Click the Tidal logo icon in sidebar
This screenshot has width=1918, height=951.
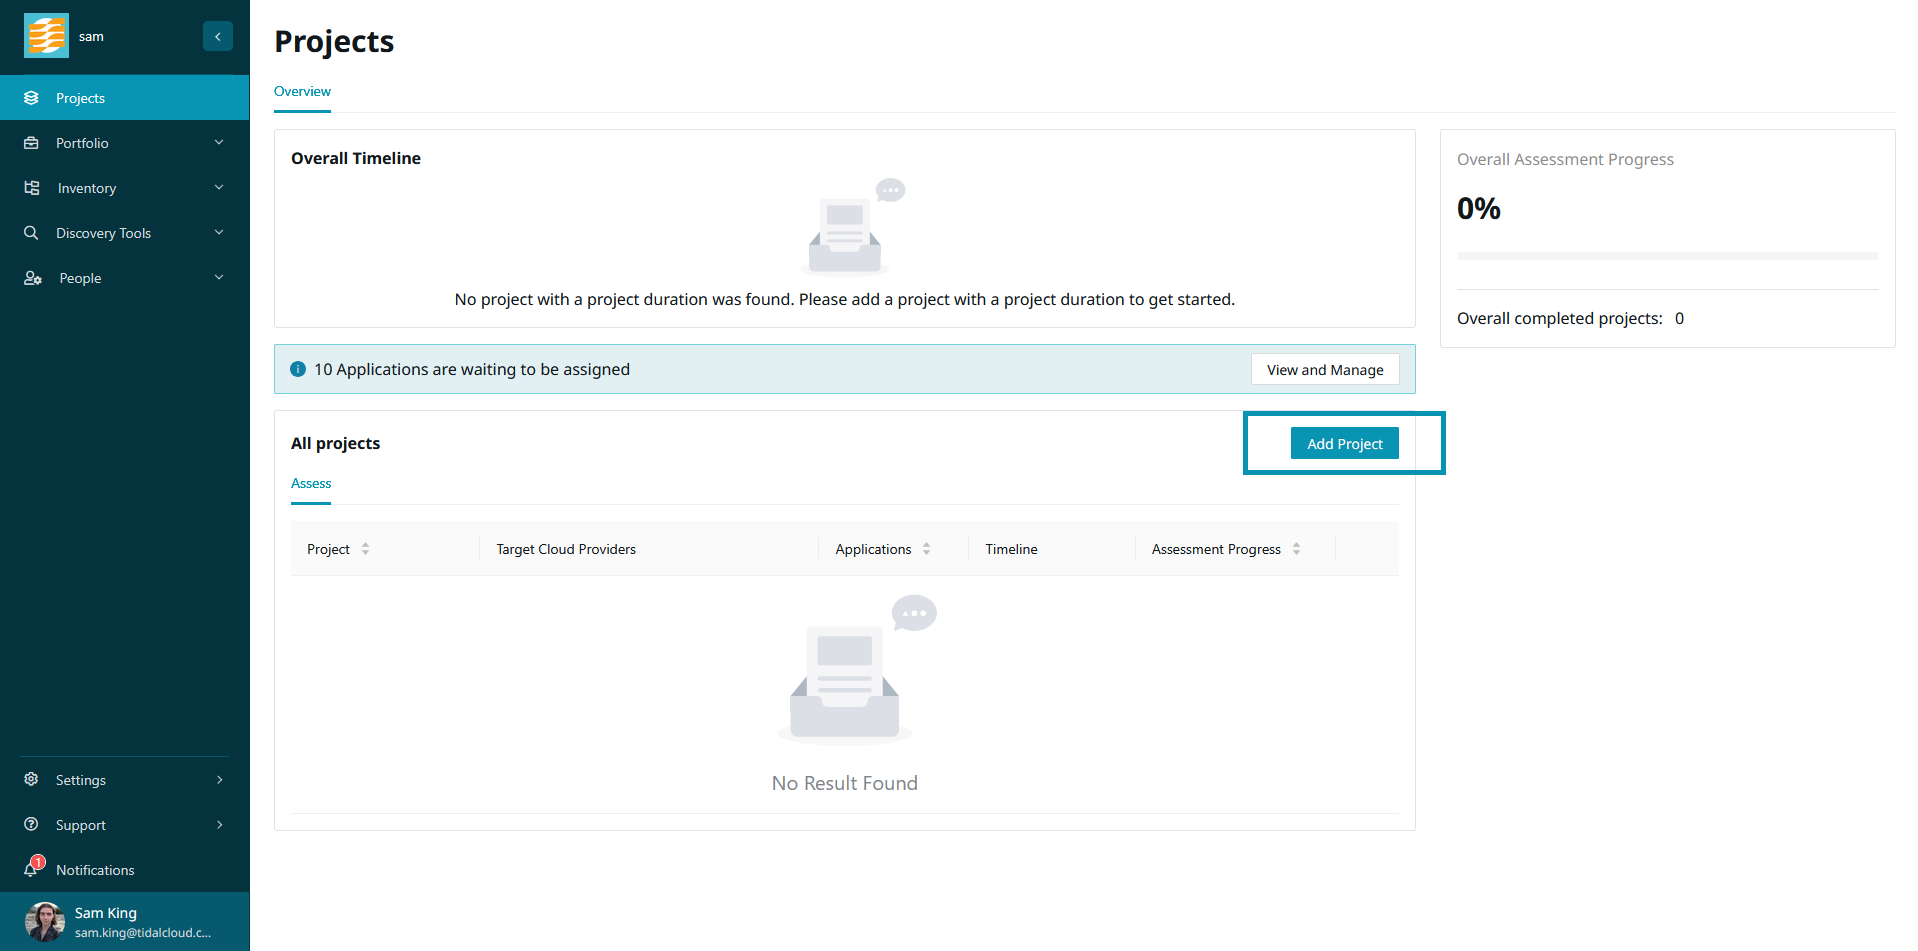coord(46,36)
